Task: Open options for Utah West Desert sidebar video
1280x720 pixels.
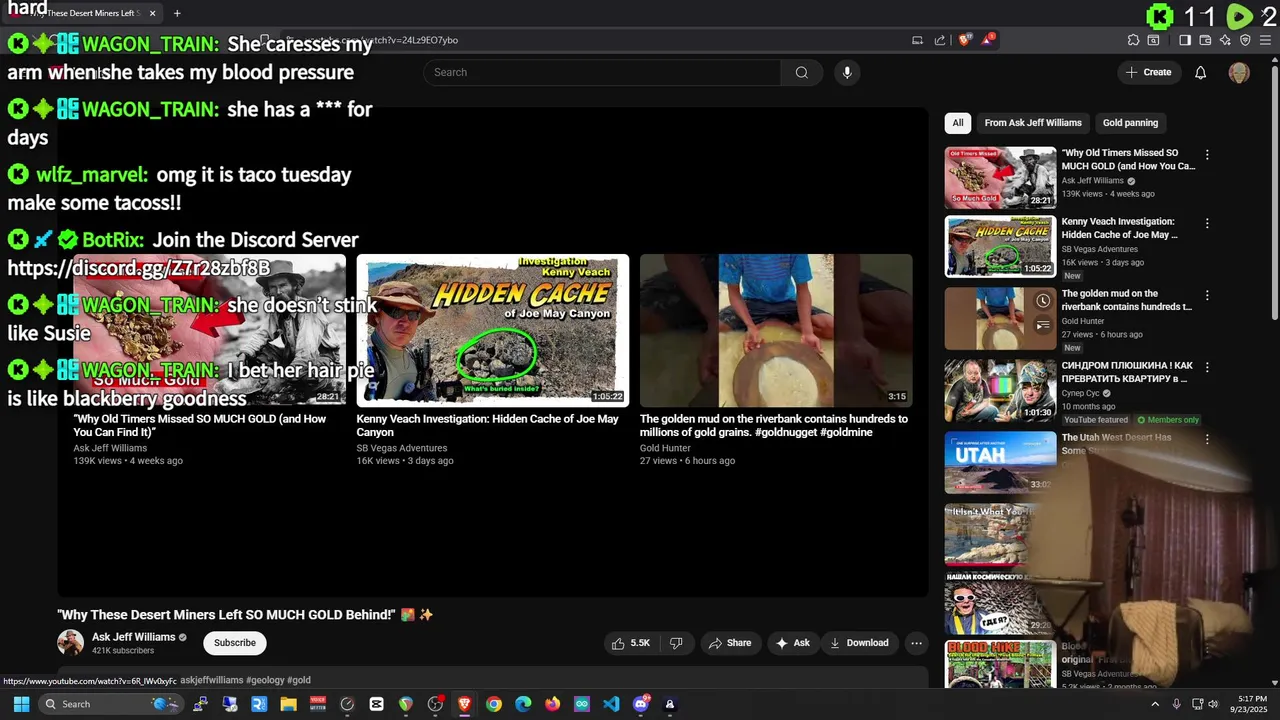Action: click(1207, 439)
